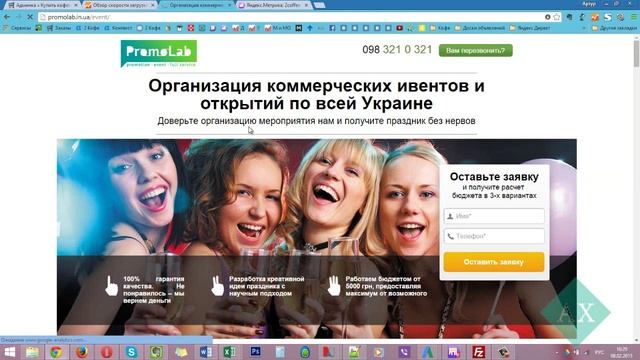Open FileZilla in taskbar
The height and width of the screenshot is (360, 640).
(x=478, y=352)
